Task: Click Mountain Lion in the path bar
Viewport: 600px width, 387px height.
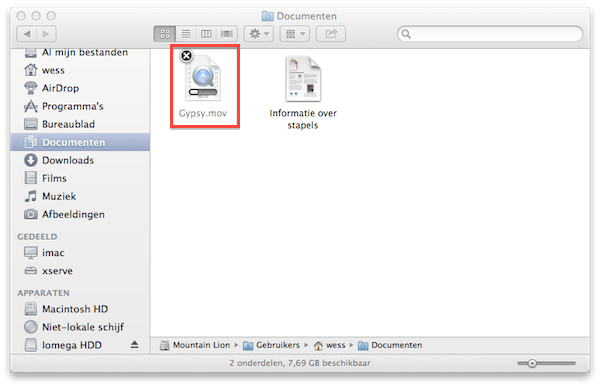Action: pyautogui.click(x=196, y=345)
